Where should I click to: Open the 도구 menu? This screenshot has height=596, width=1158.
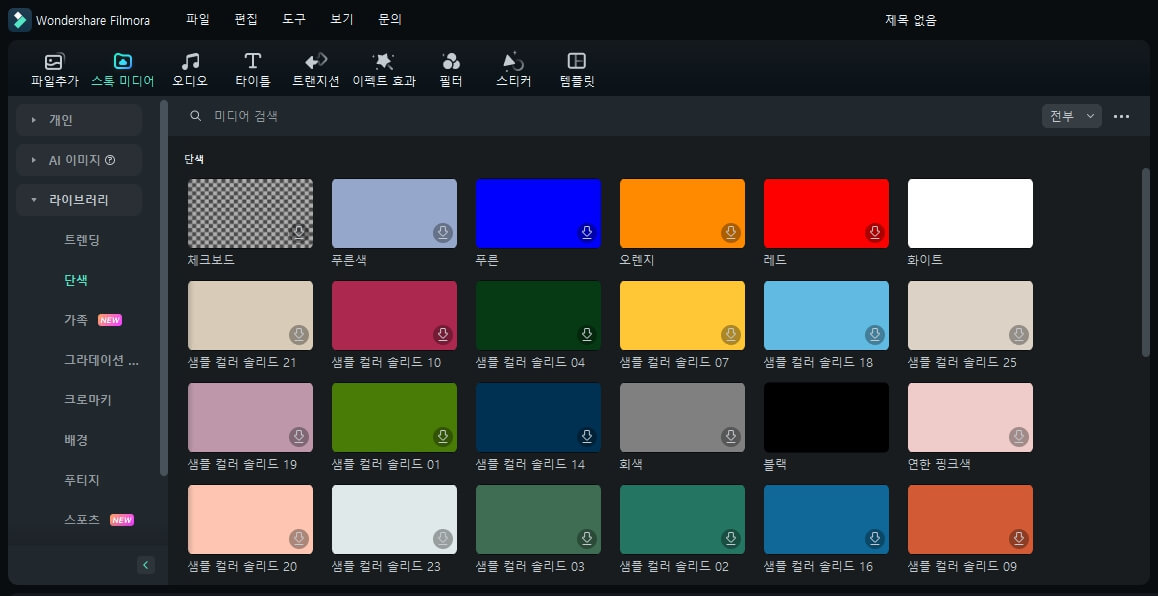coord(294,20)
